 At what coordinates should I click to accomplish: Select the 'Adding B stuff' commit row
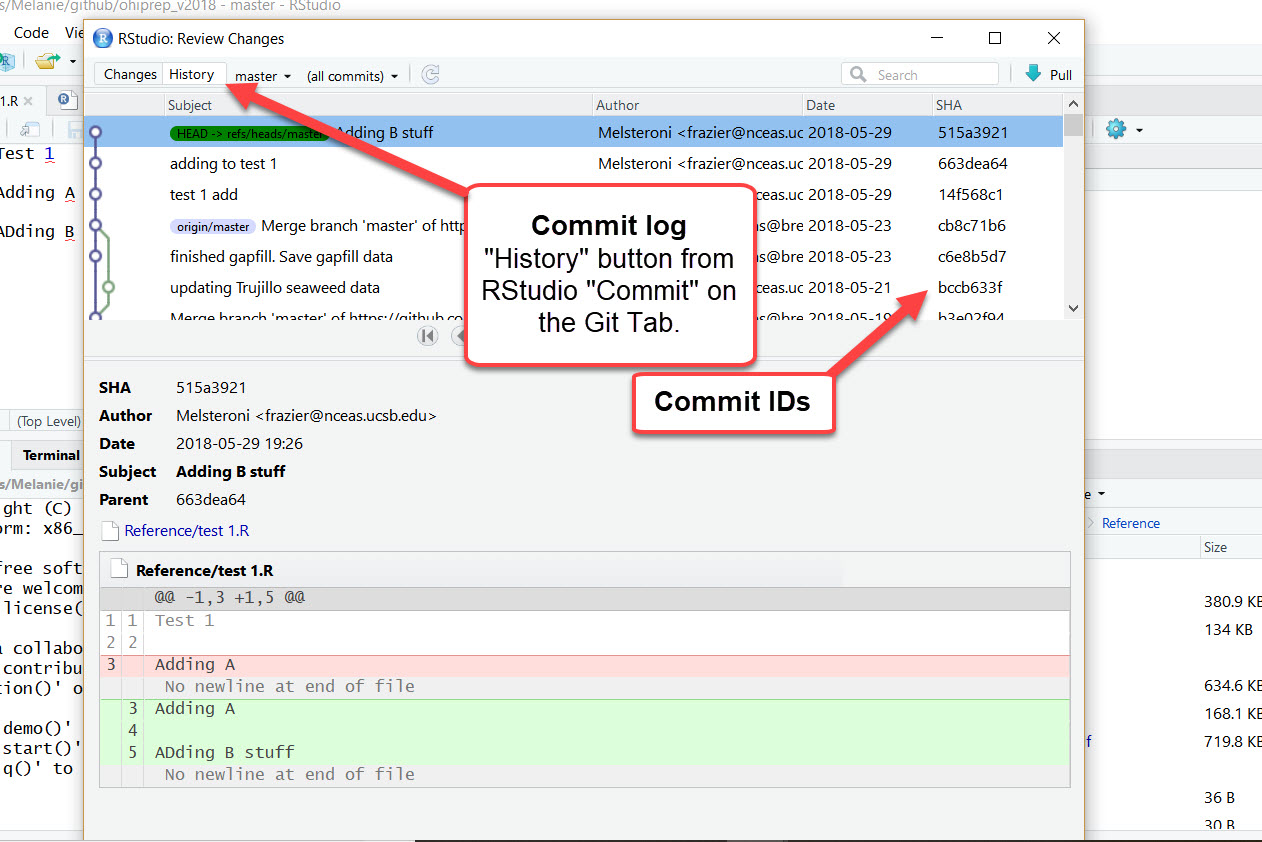tap(574, 132)
